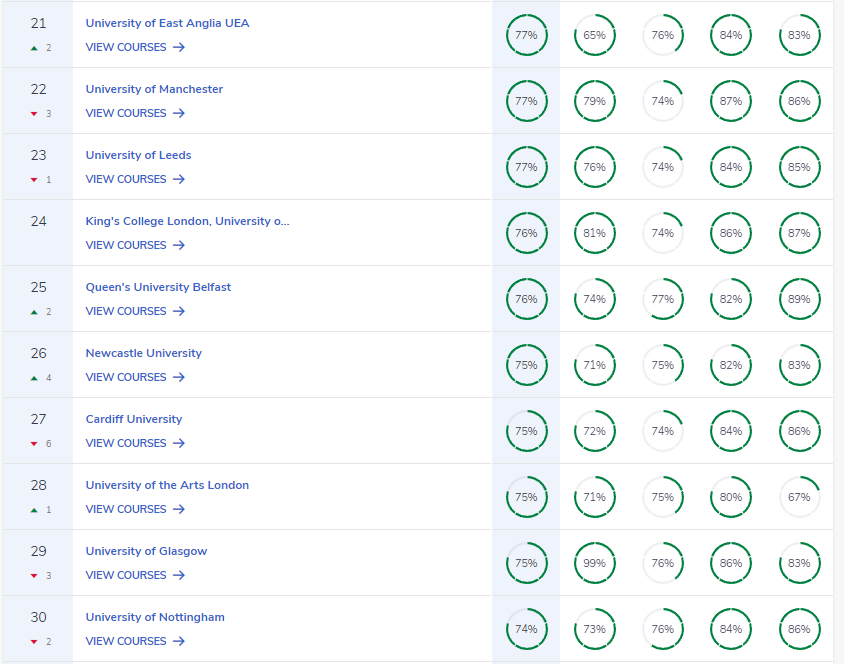
Task: Click the 77% third-column circle for Queen's Belfast
Action: (663, 299)
